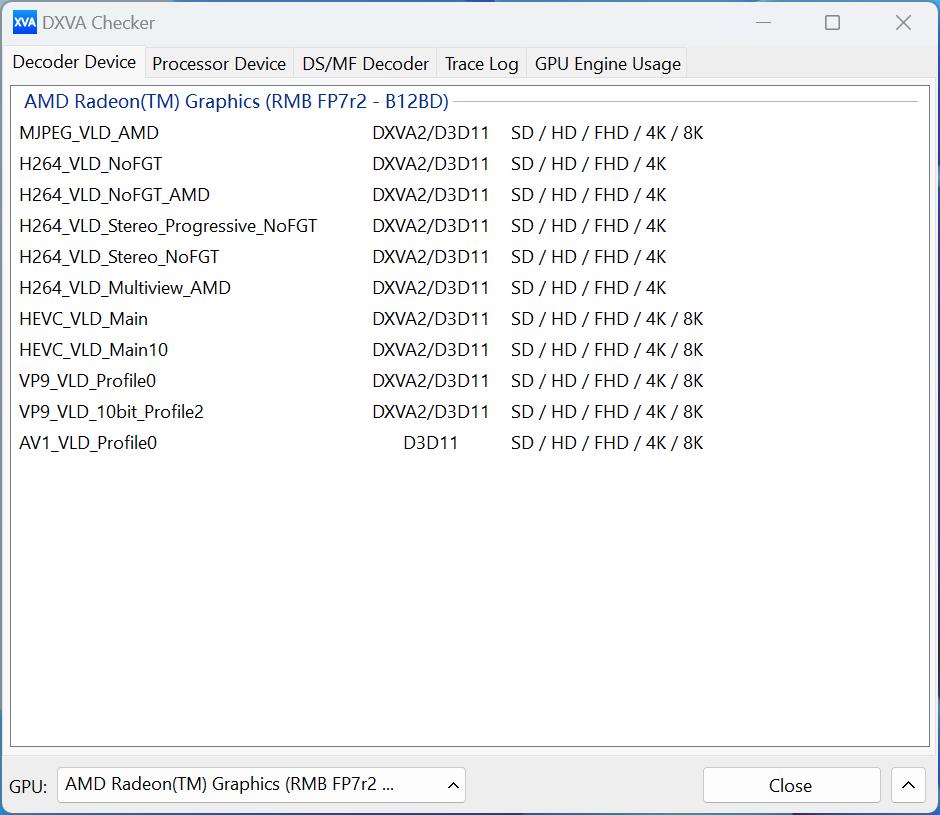Image resolution: width=940 pixels, height=815 pixels.
Task: Select the H264_VLD_NoFGT decoder row
Action: 91,164
